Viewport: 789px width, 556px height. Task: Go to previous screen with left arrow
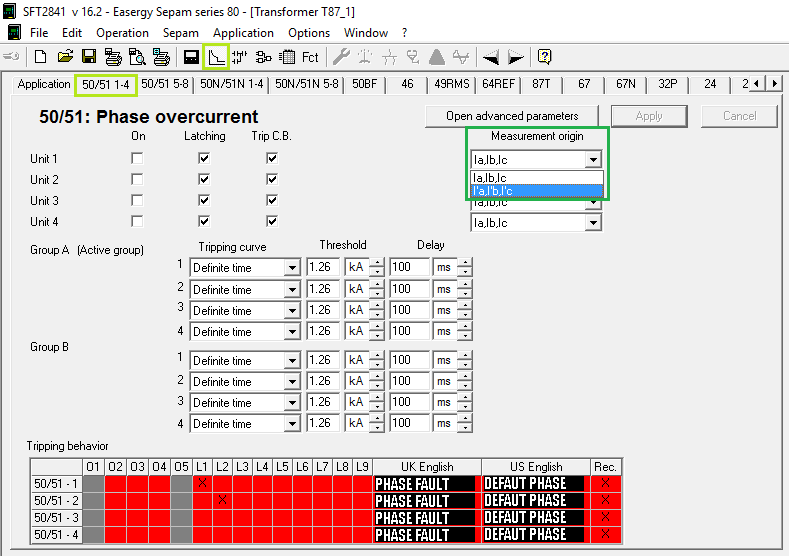click(491, 57)
